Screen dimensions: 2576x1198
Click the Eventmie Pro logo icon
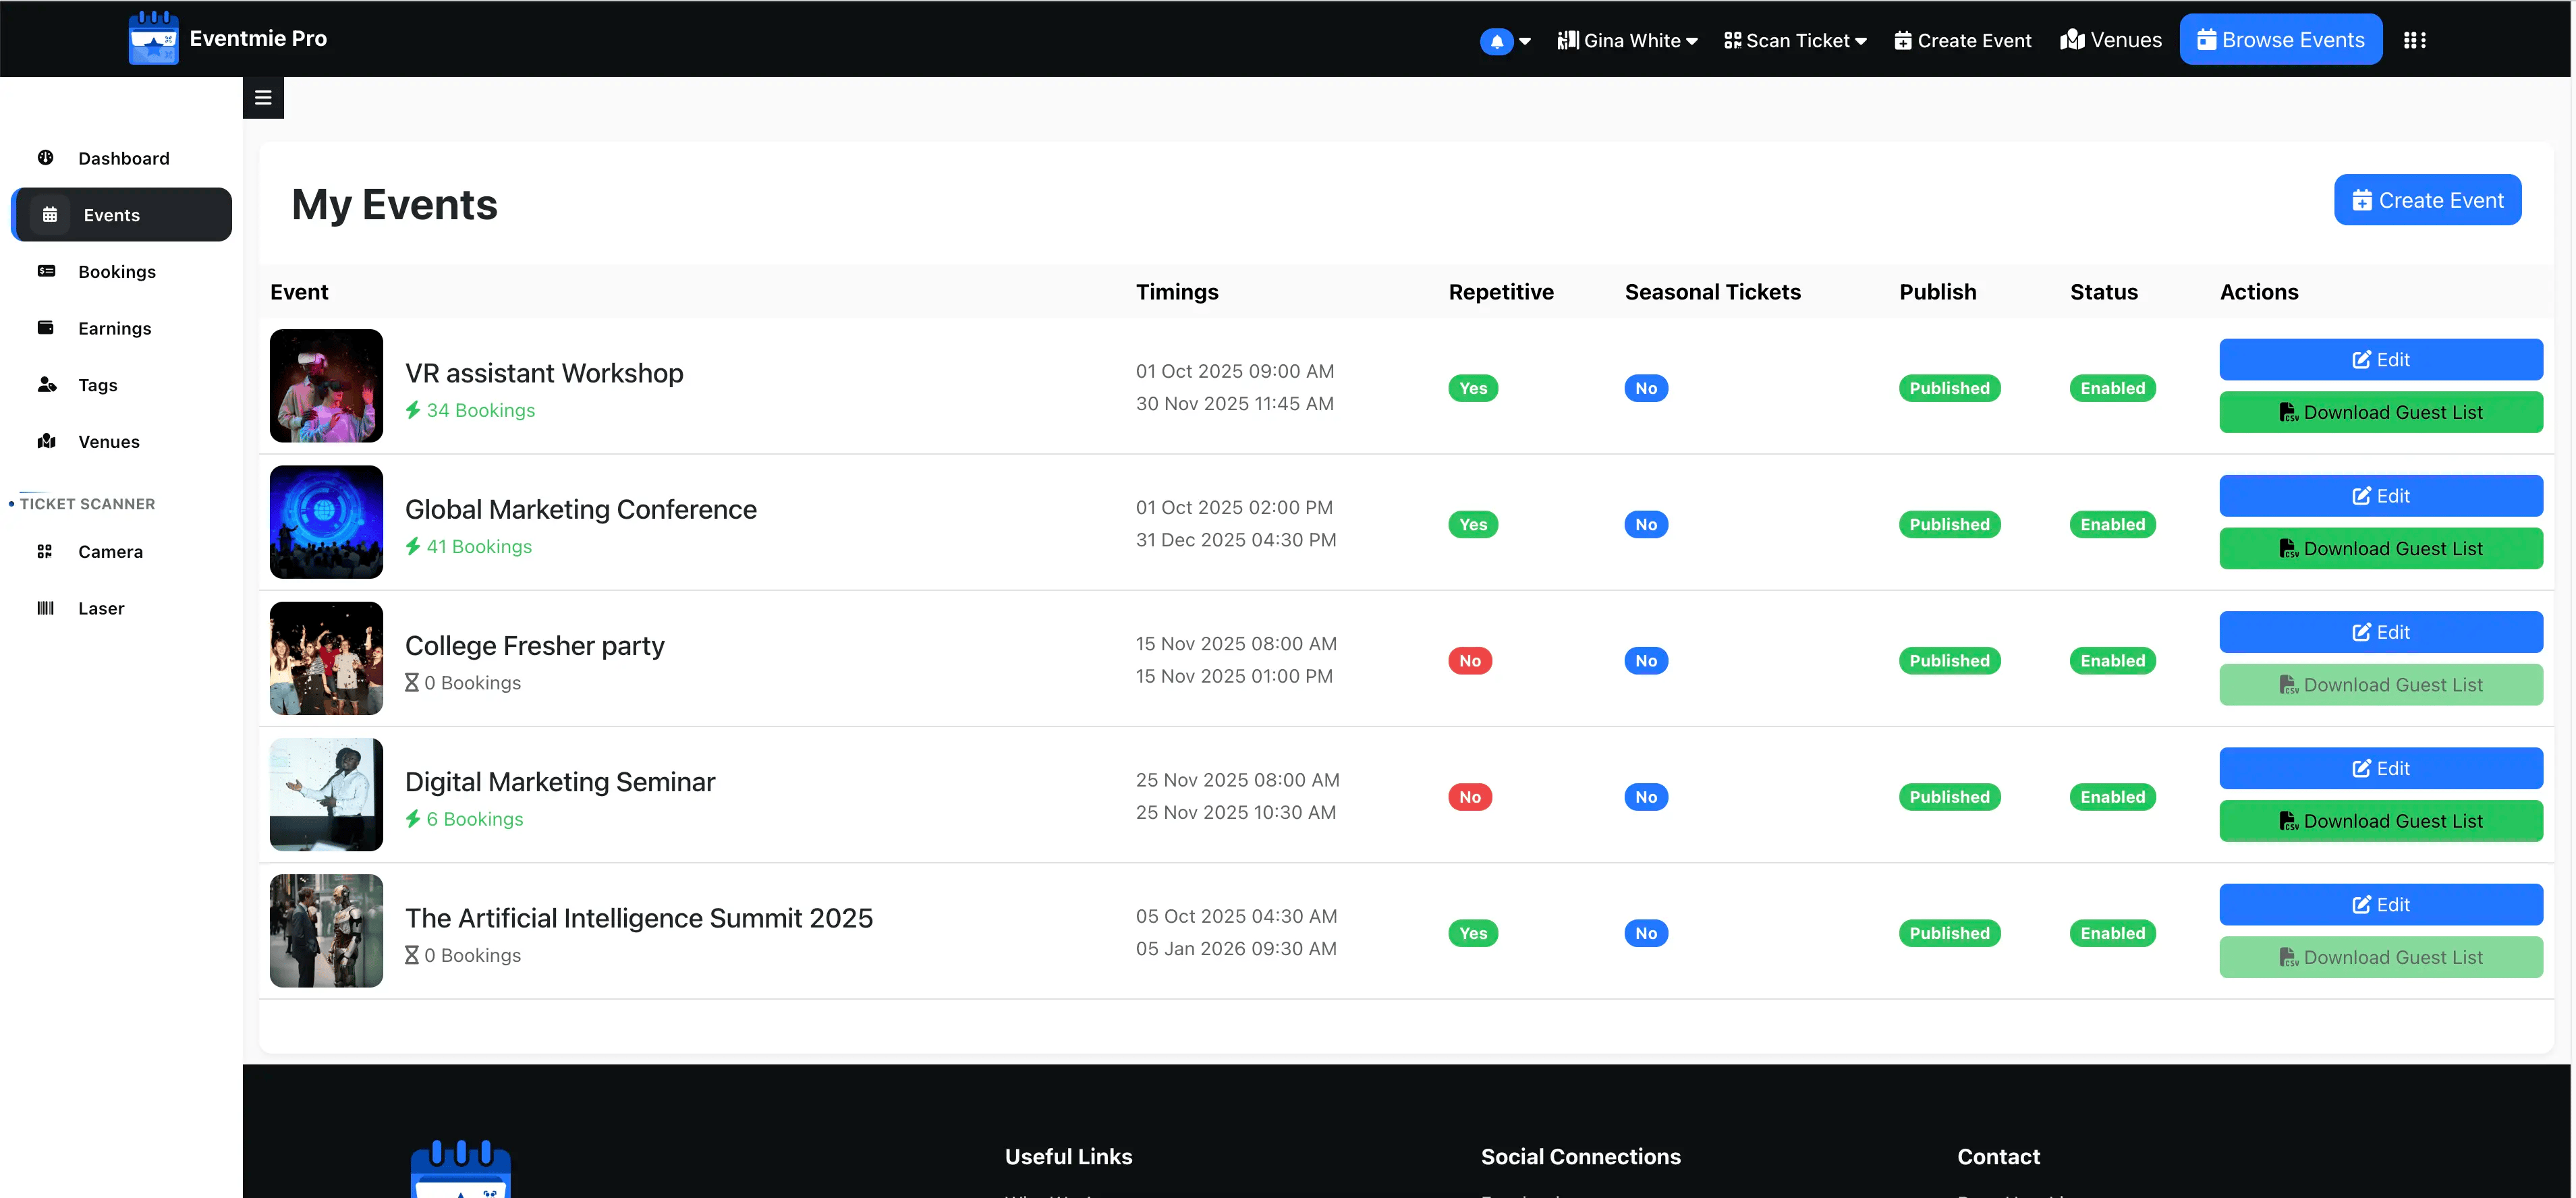point(153,39)
